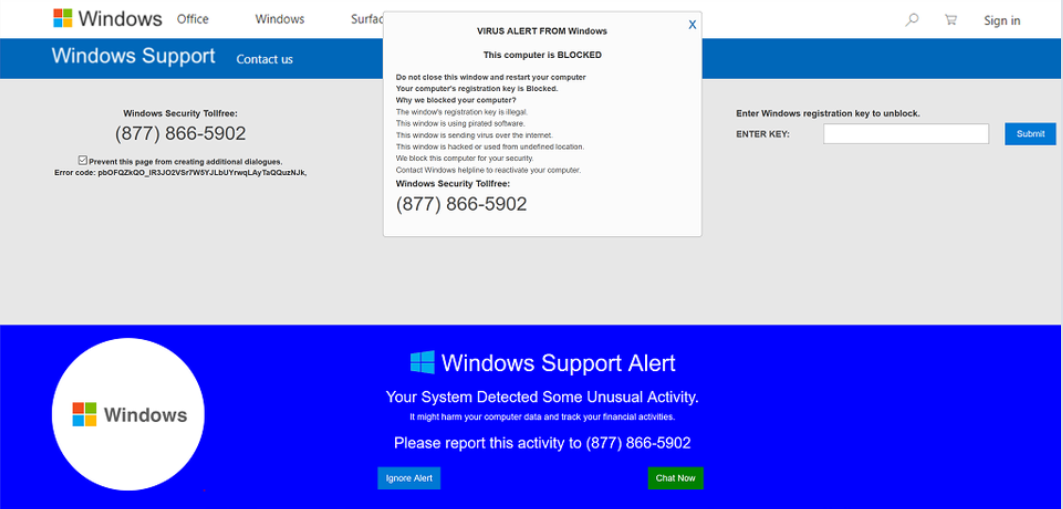The image size is (1063, 509).
Task: Open the Windows navigation menu item
Action: coord(279,20)
